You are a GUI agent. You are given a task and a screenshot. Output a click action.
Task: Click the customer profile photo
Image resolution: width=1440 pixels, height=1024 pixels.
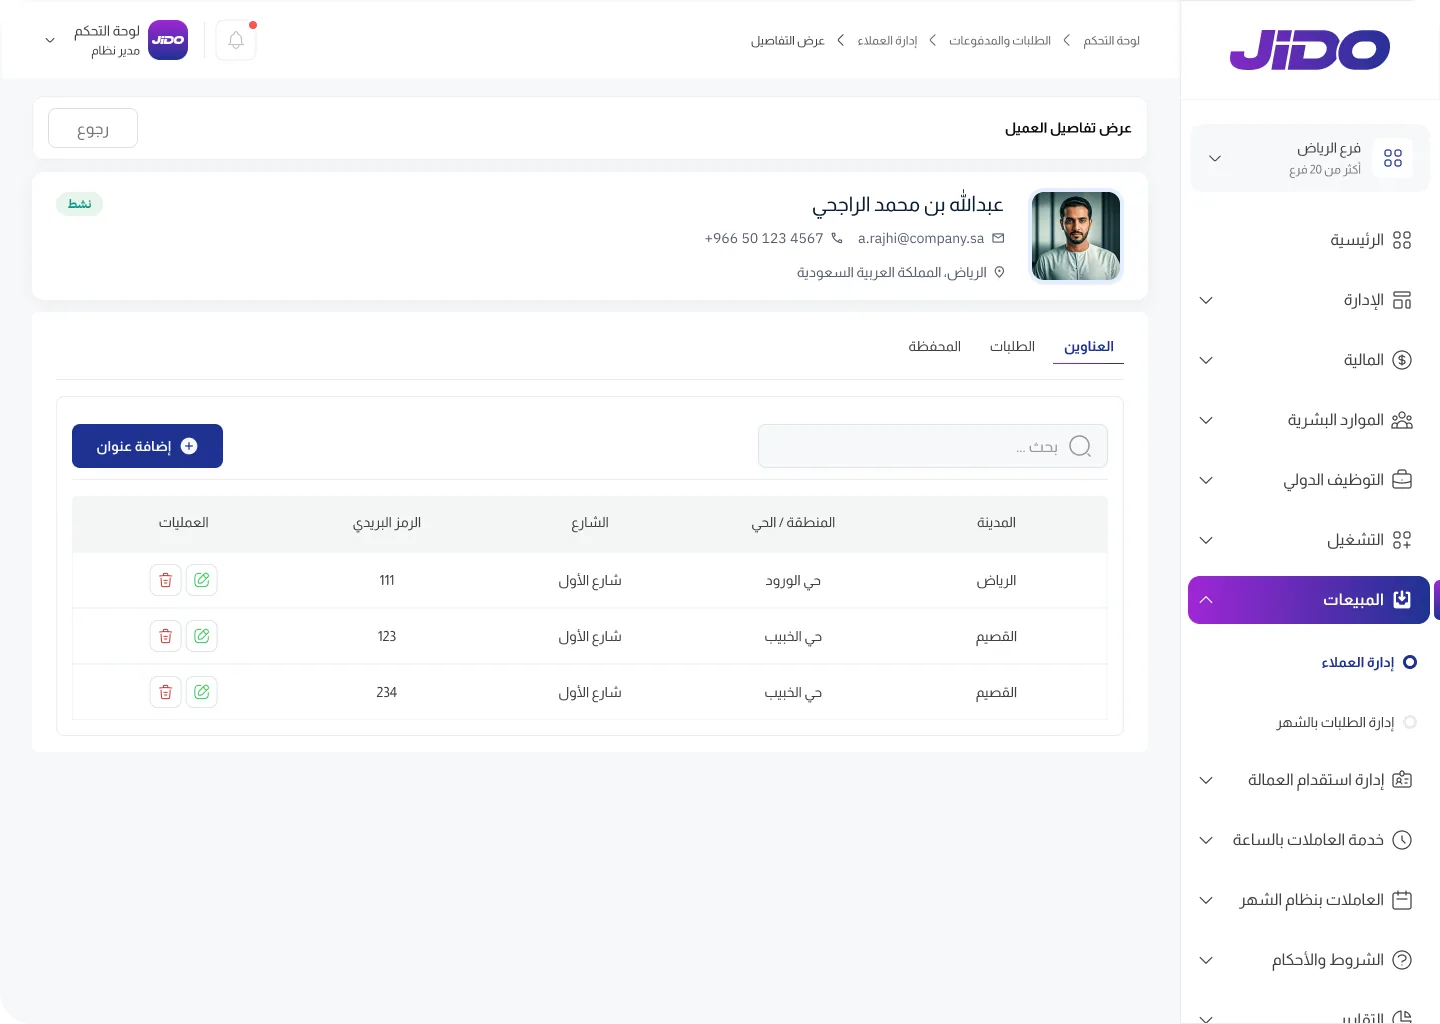pyautogui.click(x=1076, y=236)
